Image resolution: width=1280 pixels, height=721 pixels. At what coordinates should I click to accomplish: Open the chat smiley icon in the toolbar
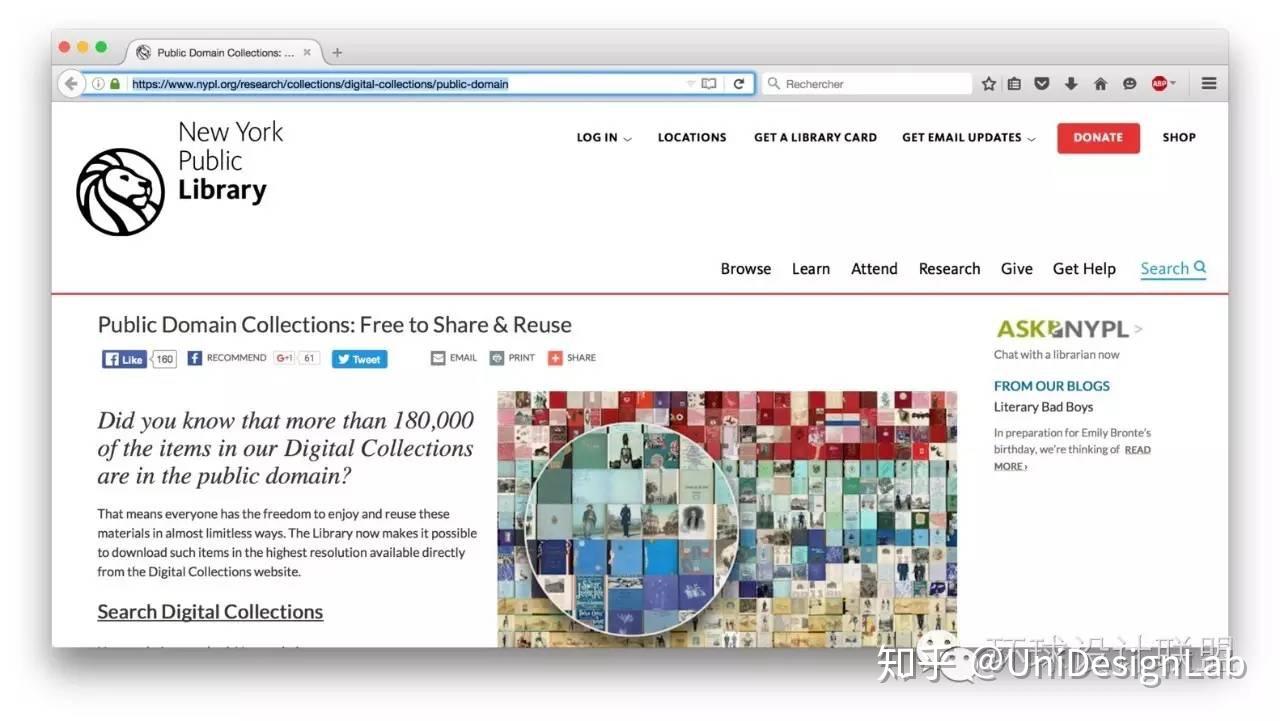tap(1129, 84)
